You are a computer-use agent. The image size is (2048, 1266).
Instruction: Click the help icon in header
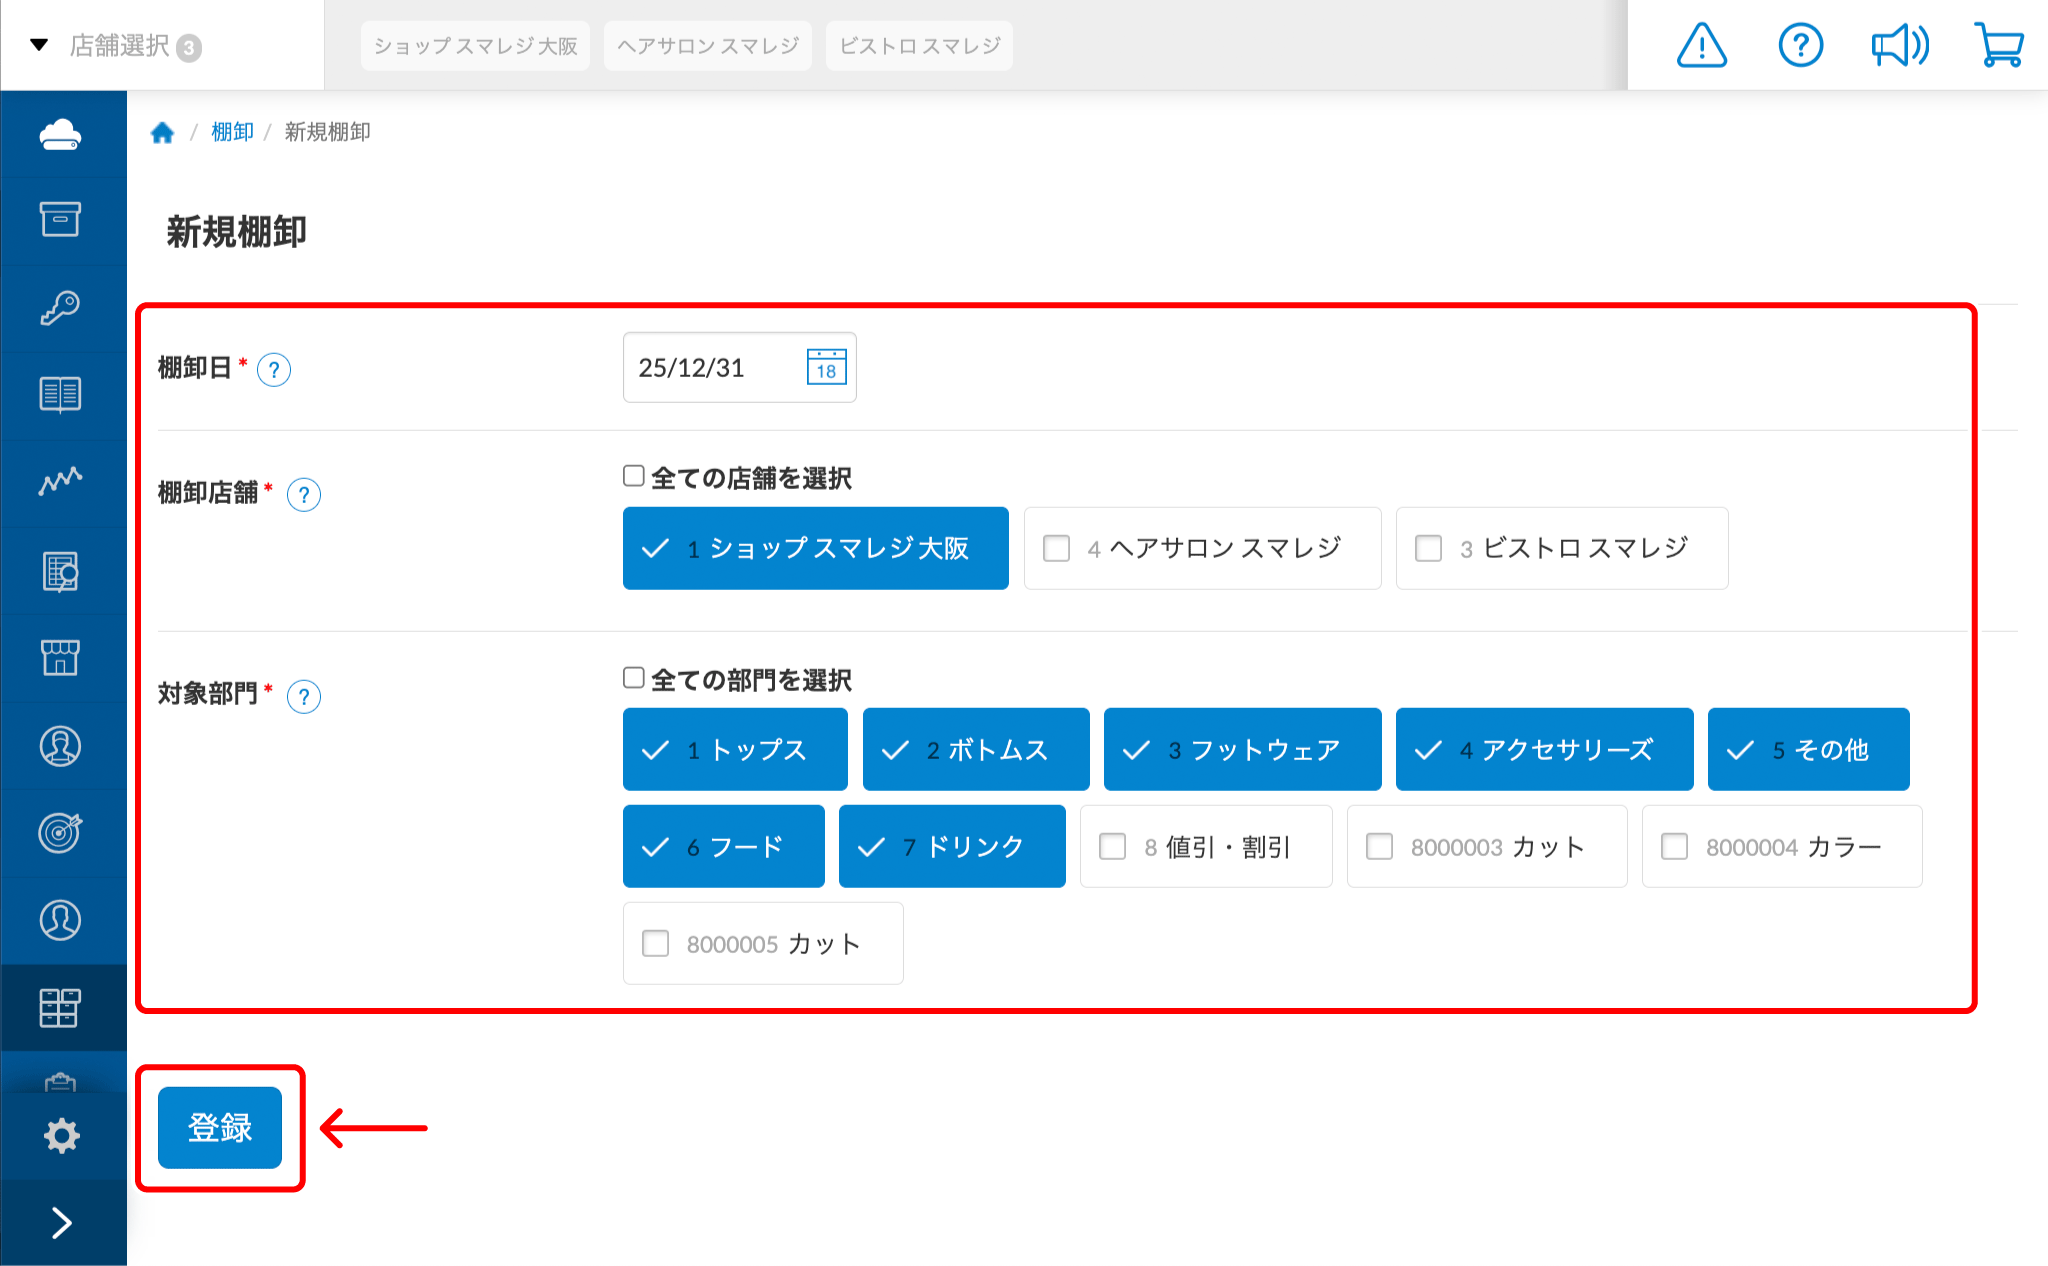click(1800, 46)
